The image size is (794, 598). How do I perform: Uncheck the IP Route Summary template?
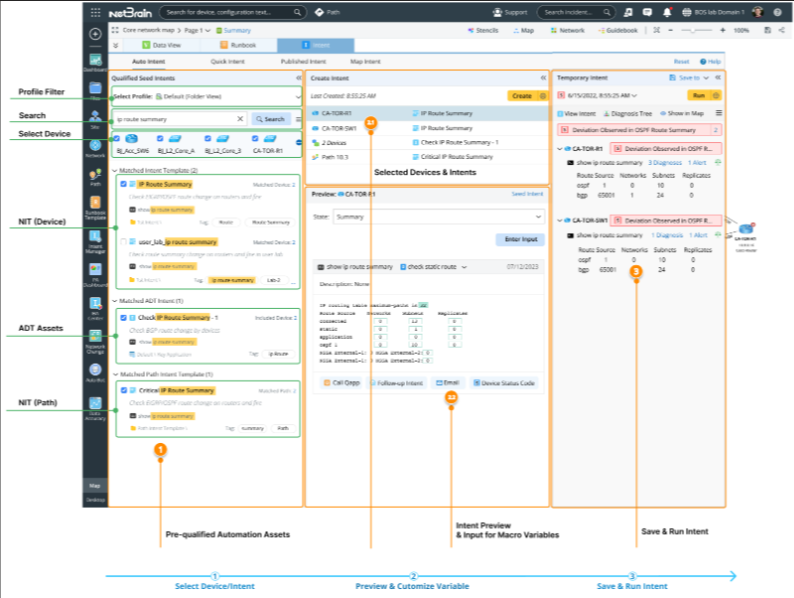point(124,184)
